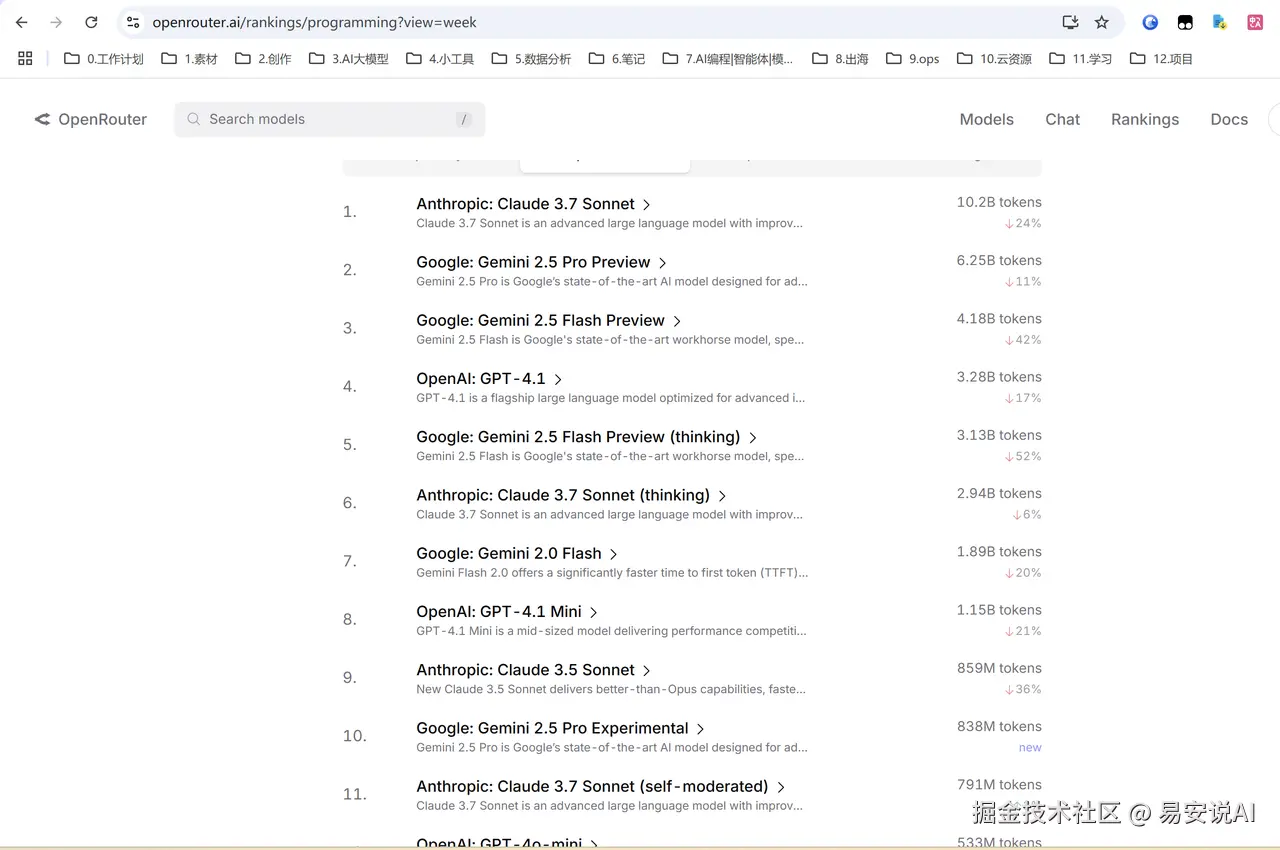Open Gemini 2.5 Flash Preview (thinking) link

coord(579,437)
